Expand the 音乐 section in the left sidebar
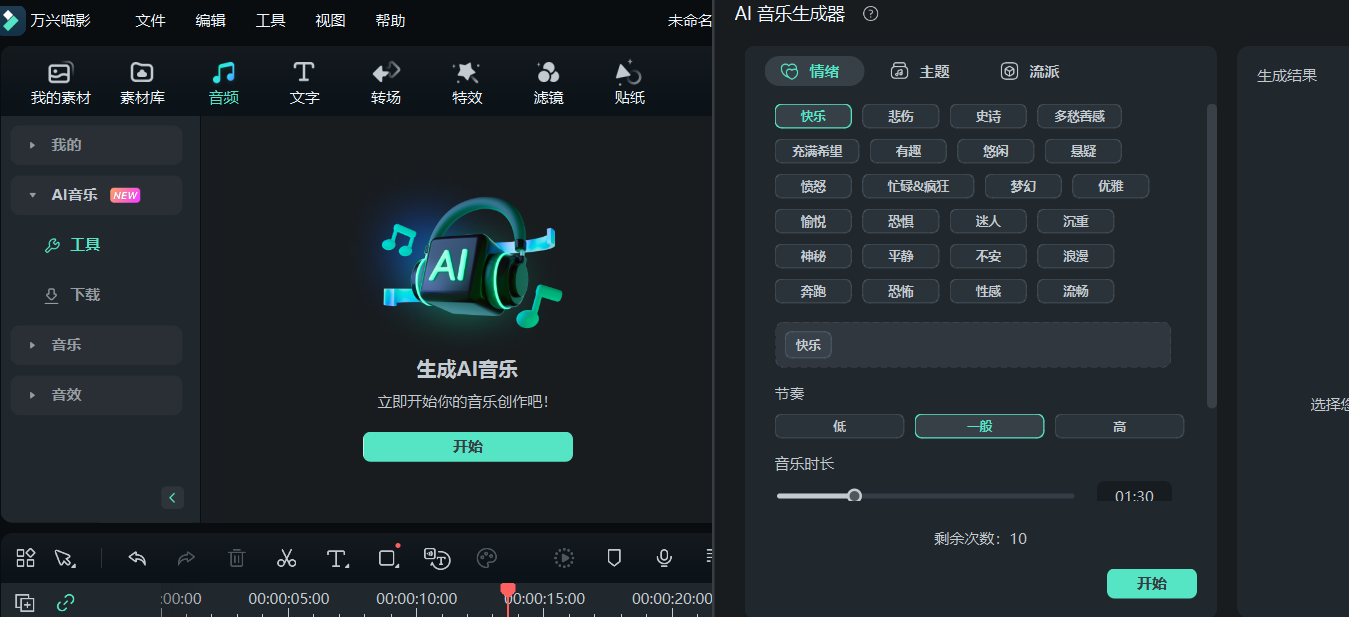1349x617 pixels. 95,344
